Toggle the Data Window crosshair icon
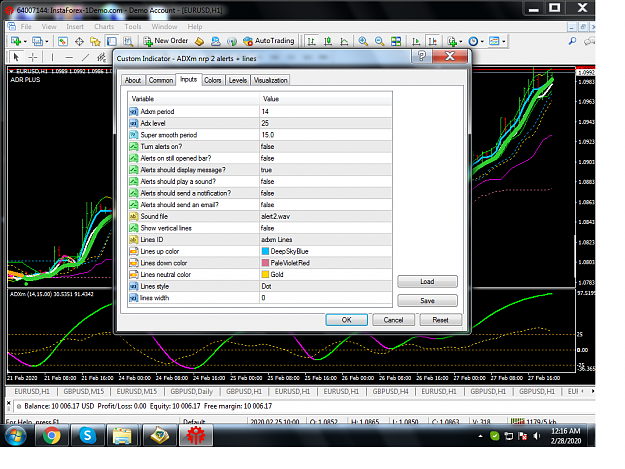The width and height of the screenshot is (625, 469). [x=79, y=41]
